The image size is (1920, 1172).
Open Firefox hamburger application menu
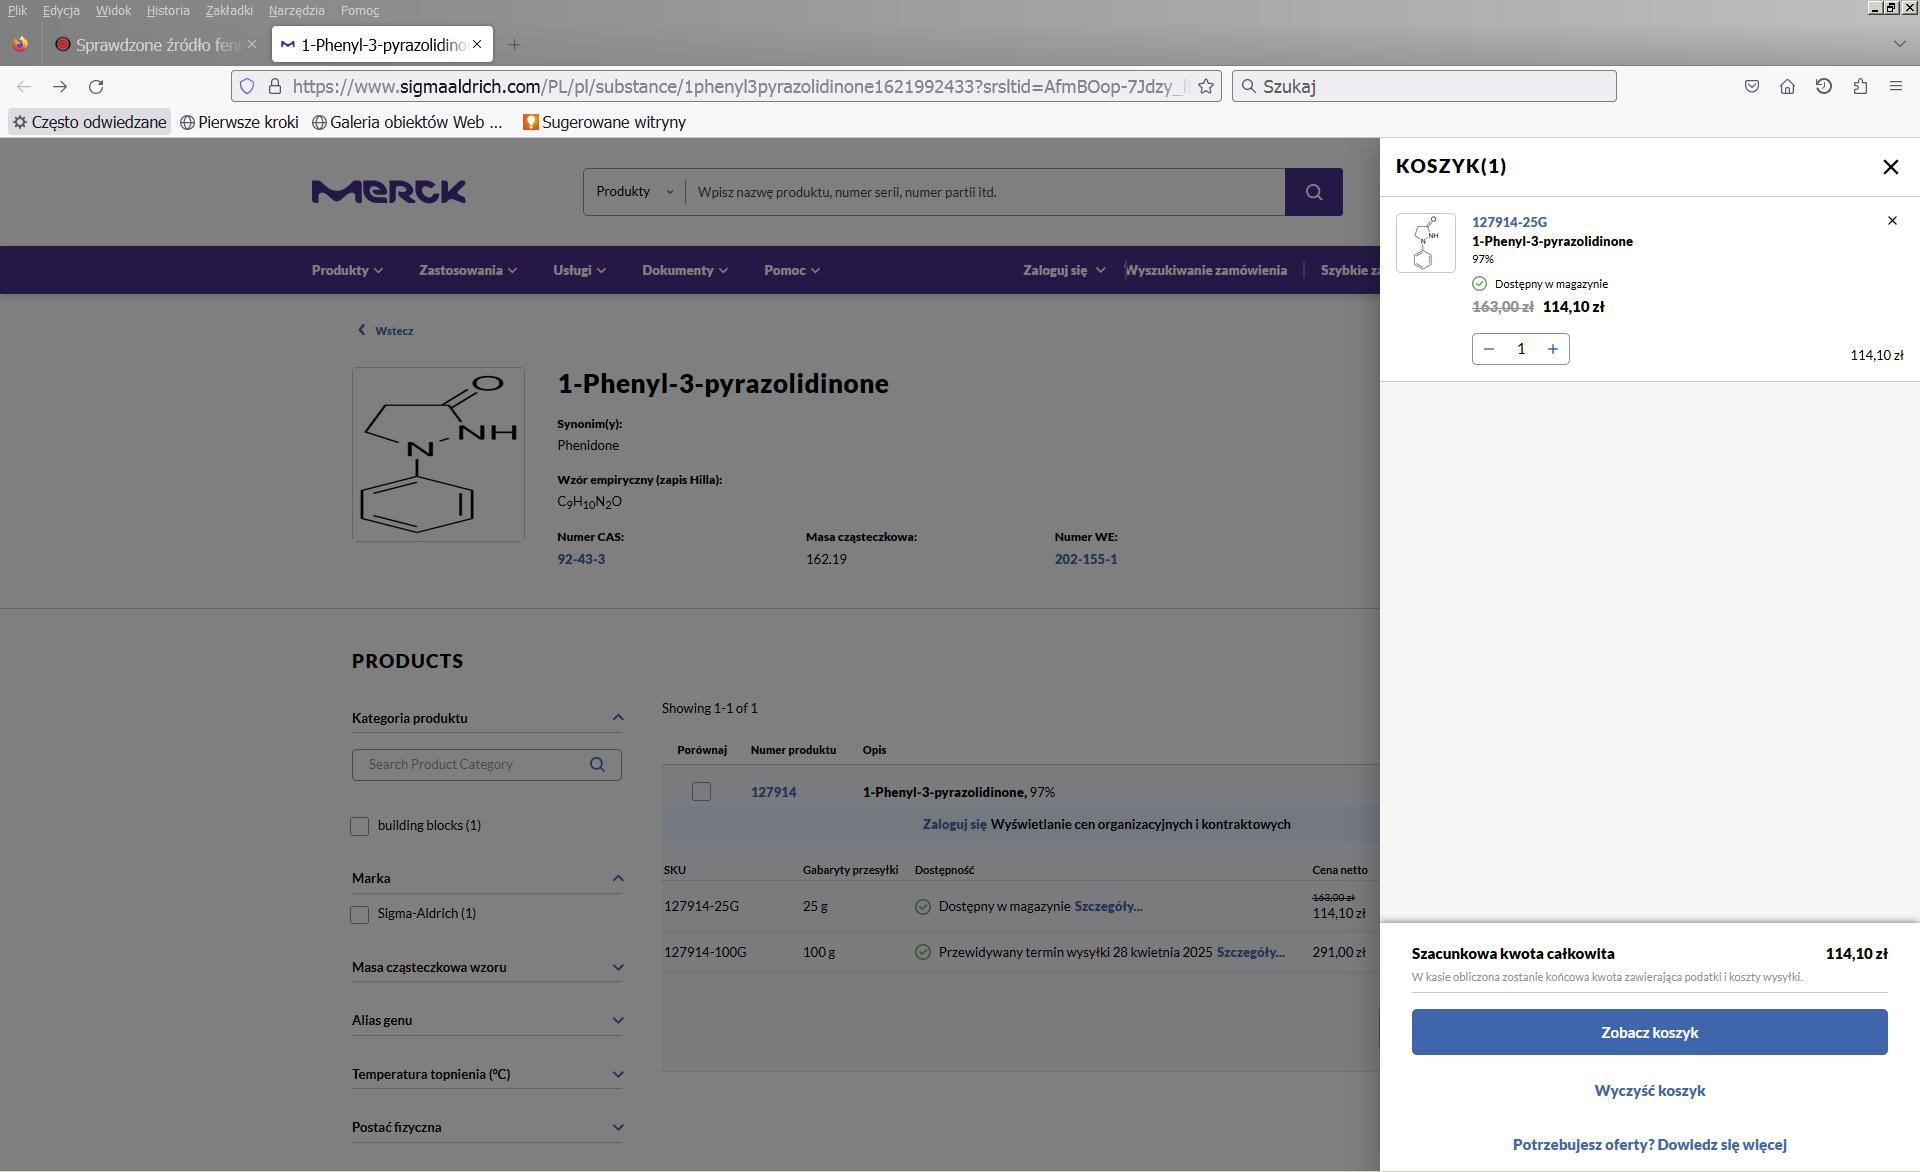point(1895,87)
